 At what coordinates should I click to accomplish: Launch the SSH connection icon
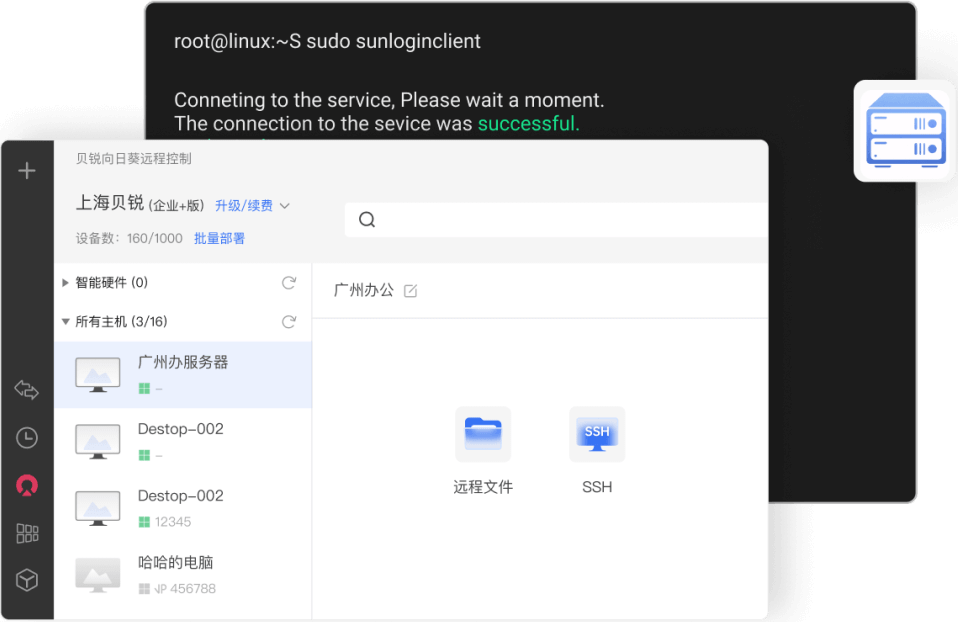[x=597, y=435]
